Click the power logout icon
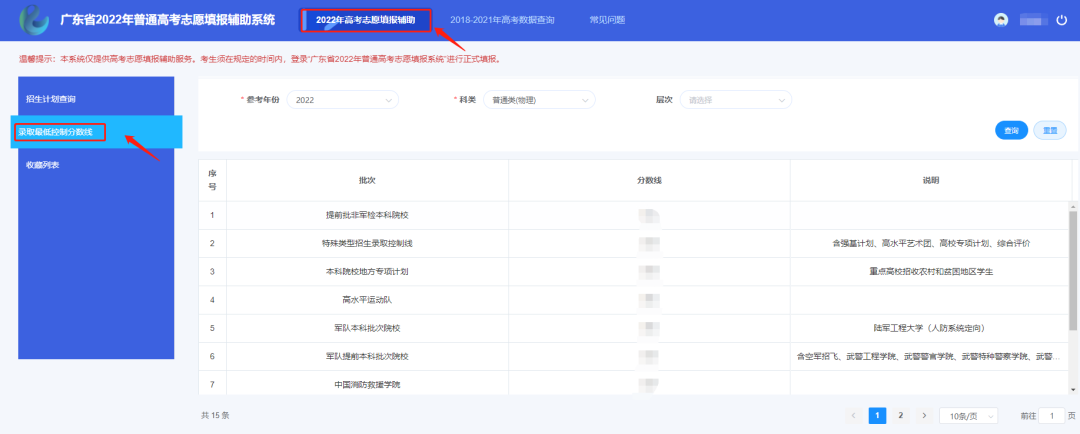Image resolution: width=1080 pixels, height=434 pixels. [x=1061, y=20]
